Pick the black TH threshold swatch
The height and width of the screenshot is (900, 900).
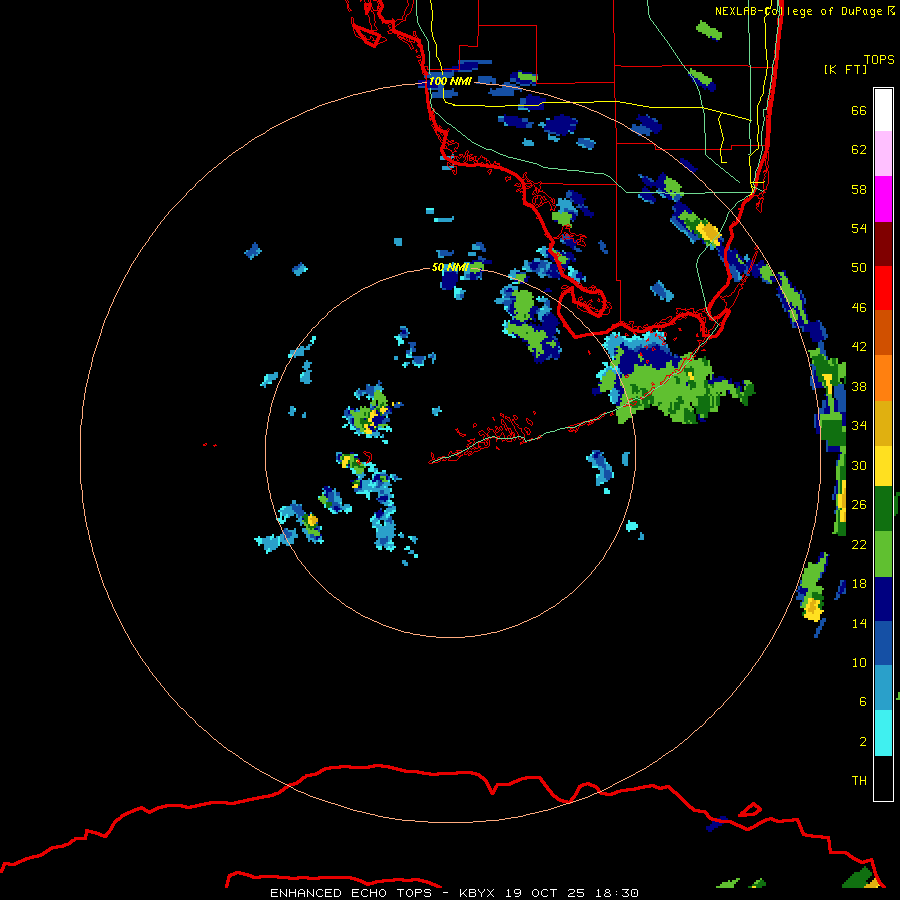click(x=883, y=778)
